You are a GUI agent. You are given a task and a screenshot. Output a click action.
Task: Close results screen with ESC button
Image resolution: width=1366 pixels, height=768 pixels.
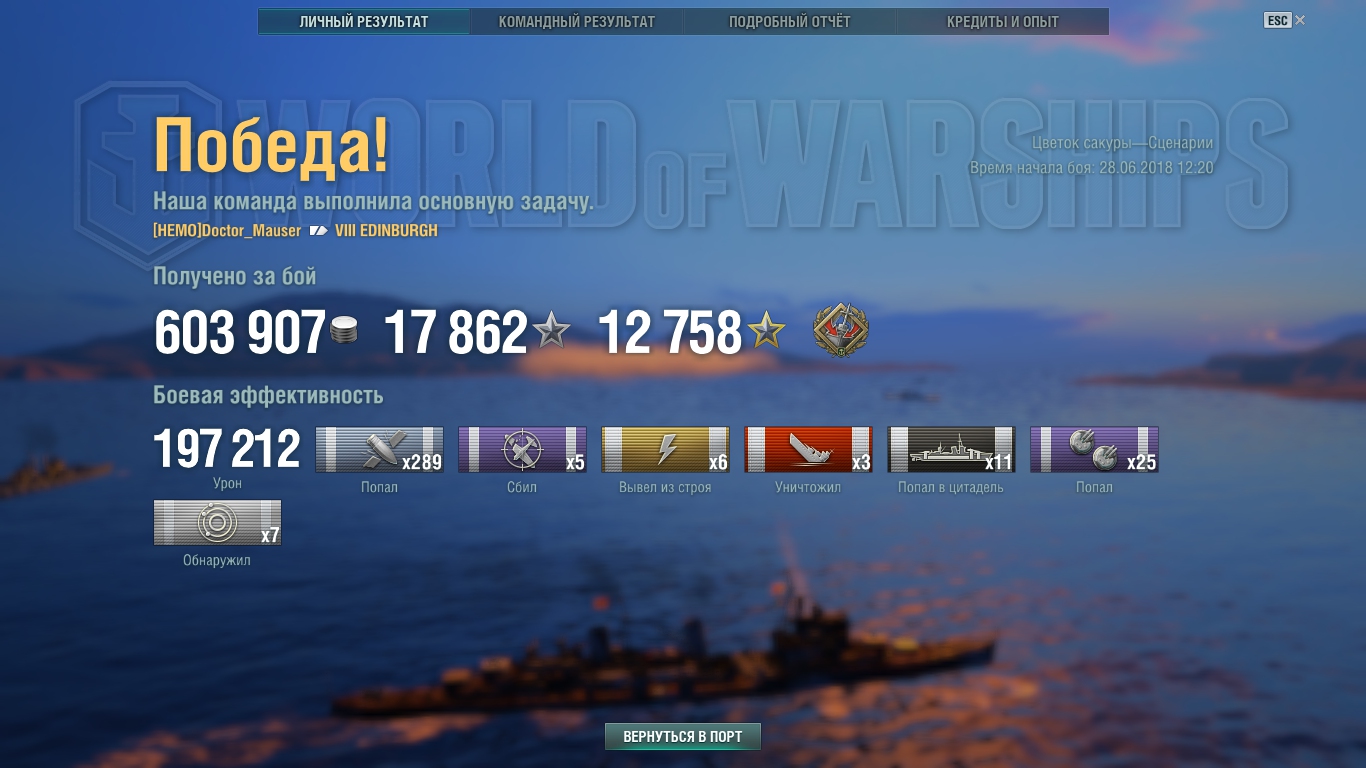[1284, 20]
